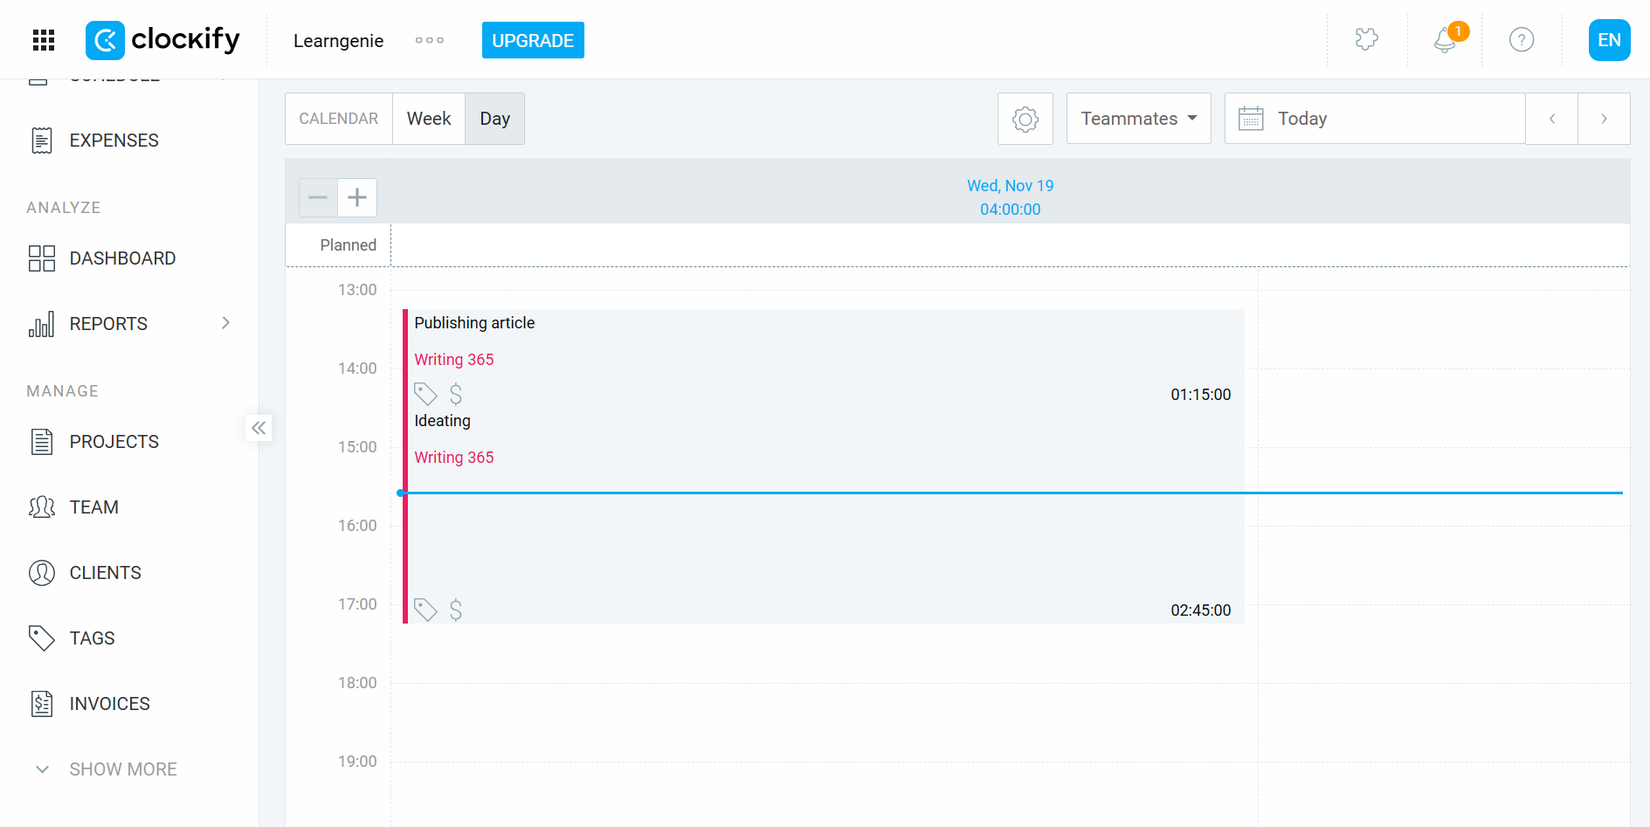This screenshot has height=827, width=1650.
Task: Click the 18:00 time label
Action: [x=357, y=683]
